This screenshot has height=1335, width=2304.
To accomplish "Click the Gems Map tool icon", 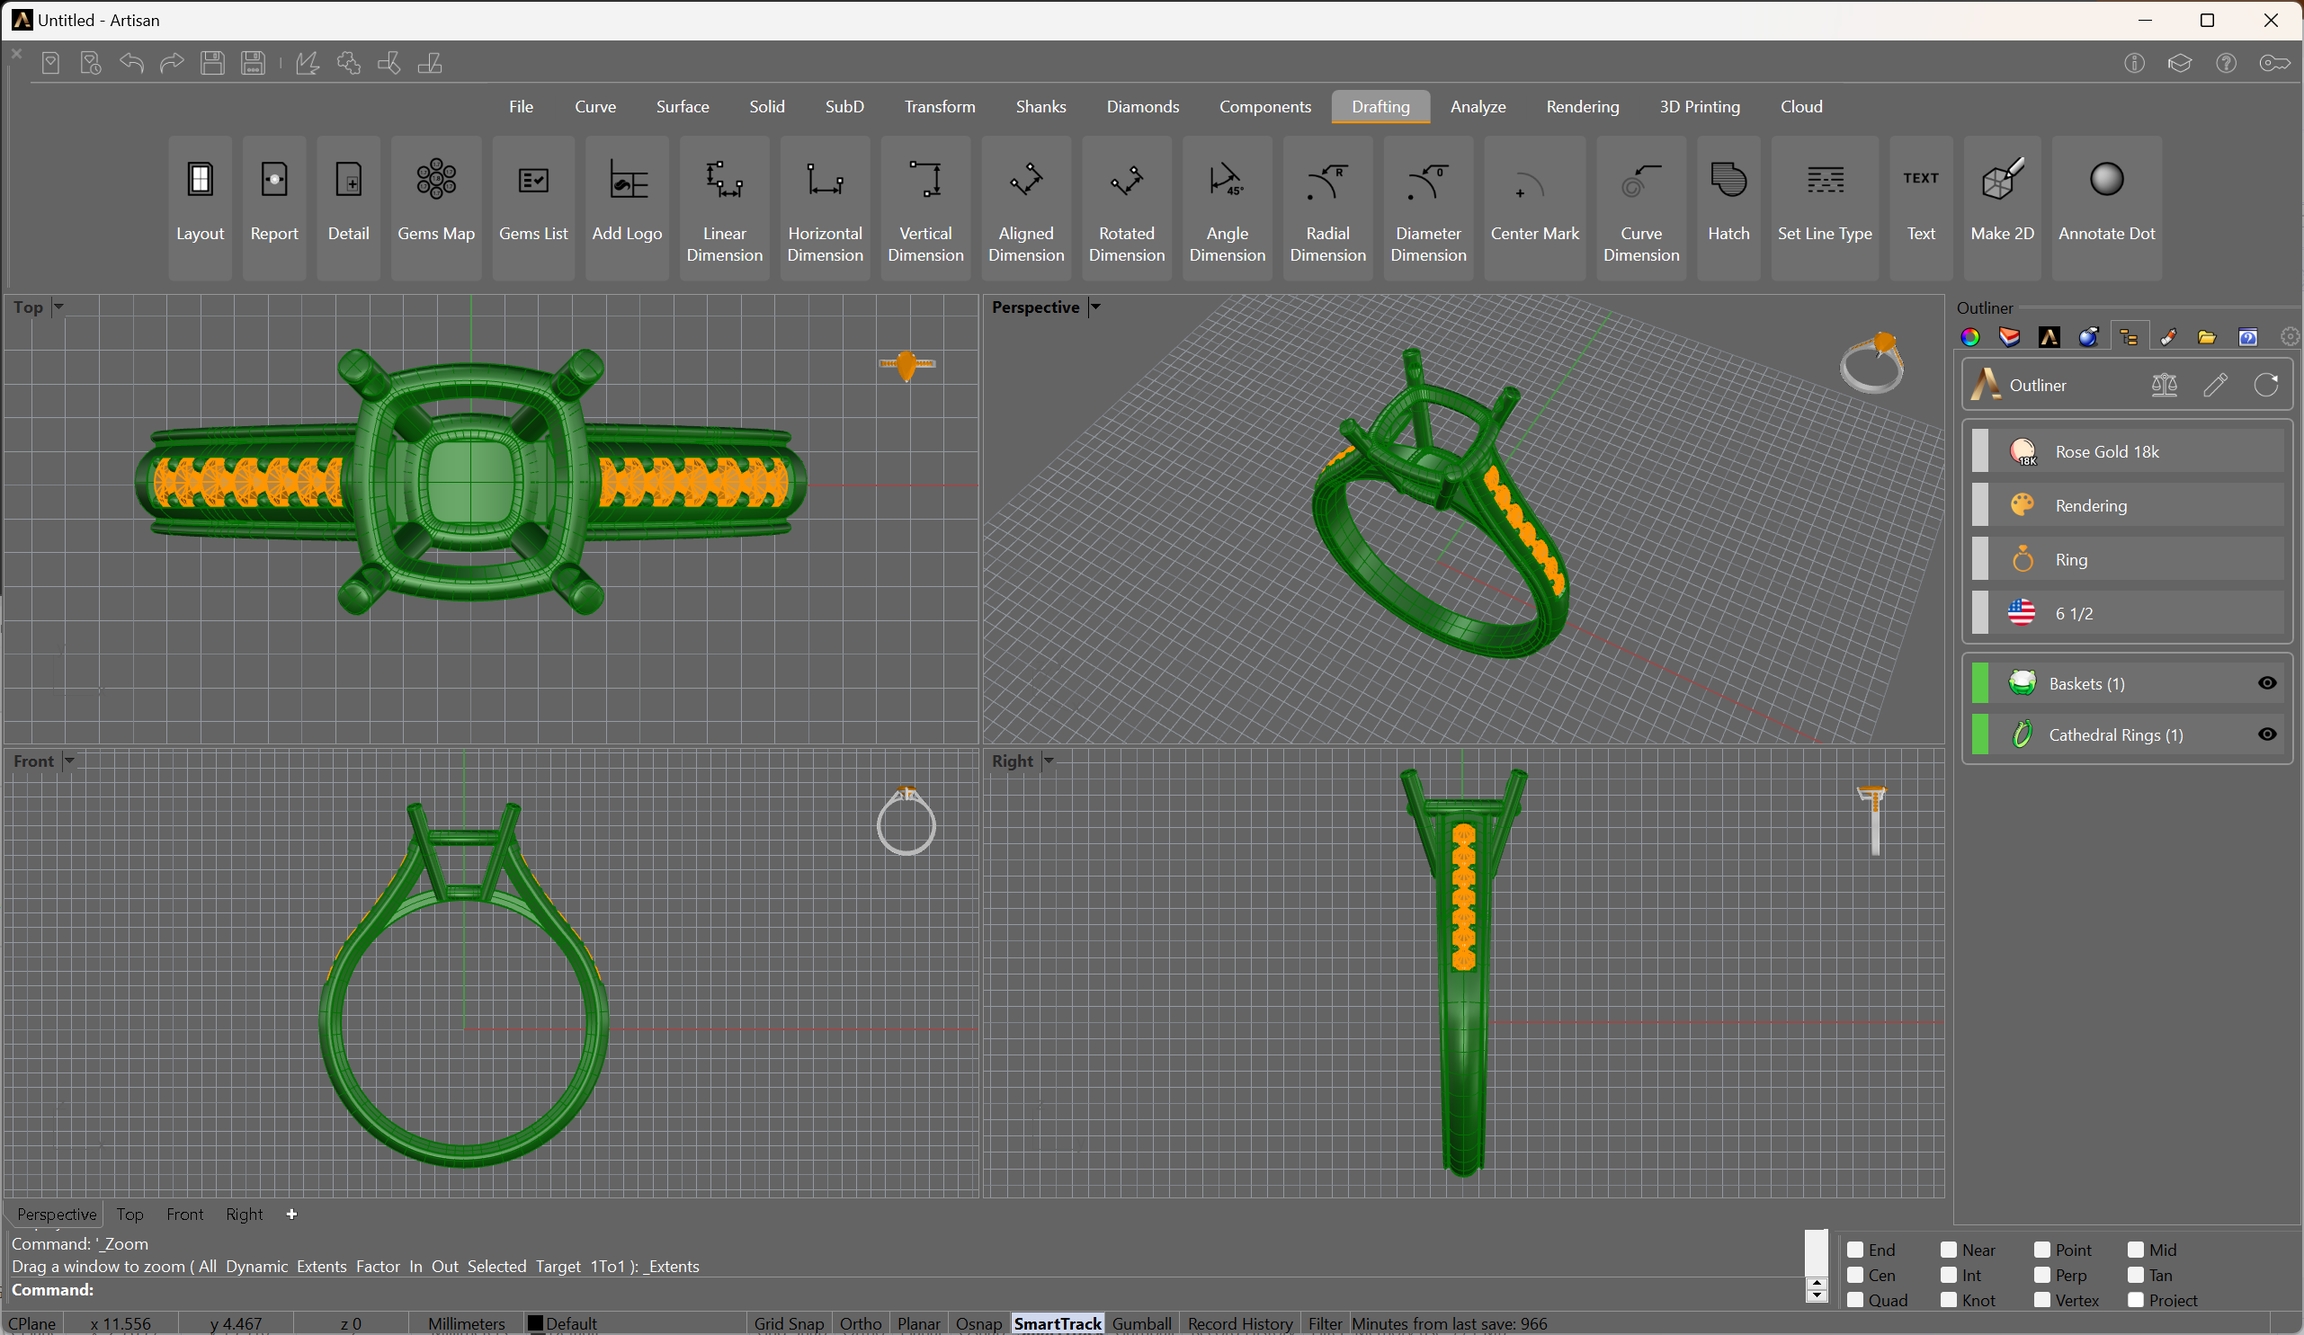I will click(x=436, y=181).
